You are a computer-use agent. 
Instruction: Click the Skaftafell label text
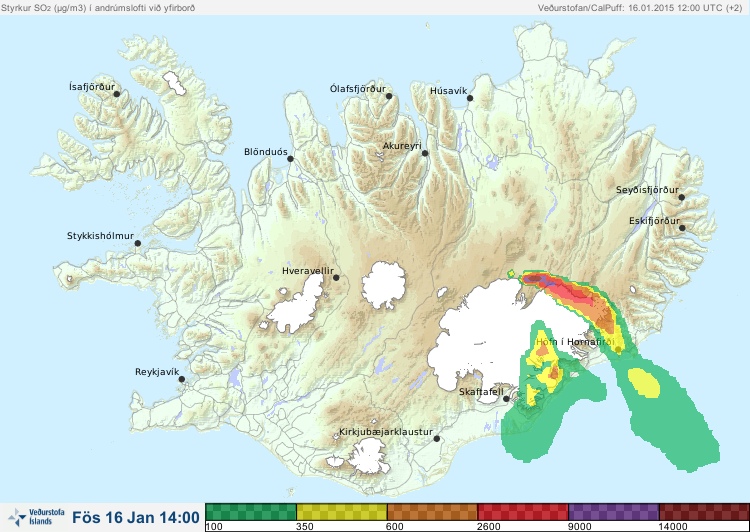tap(481, 392)
